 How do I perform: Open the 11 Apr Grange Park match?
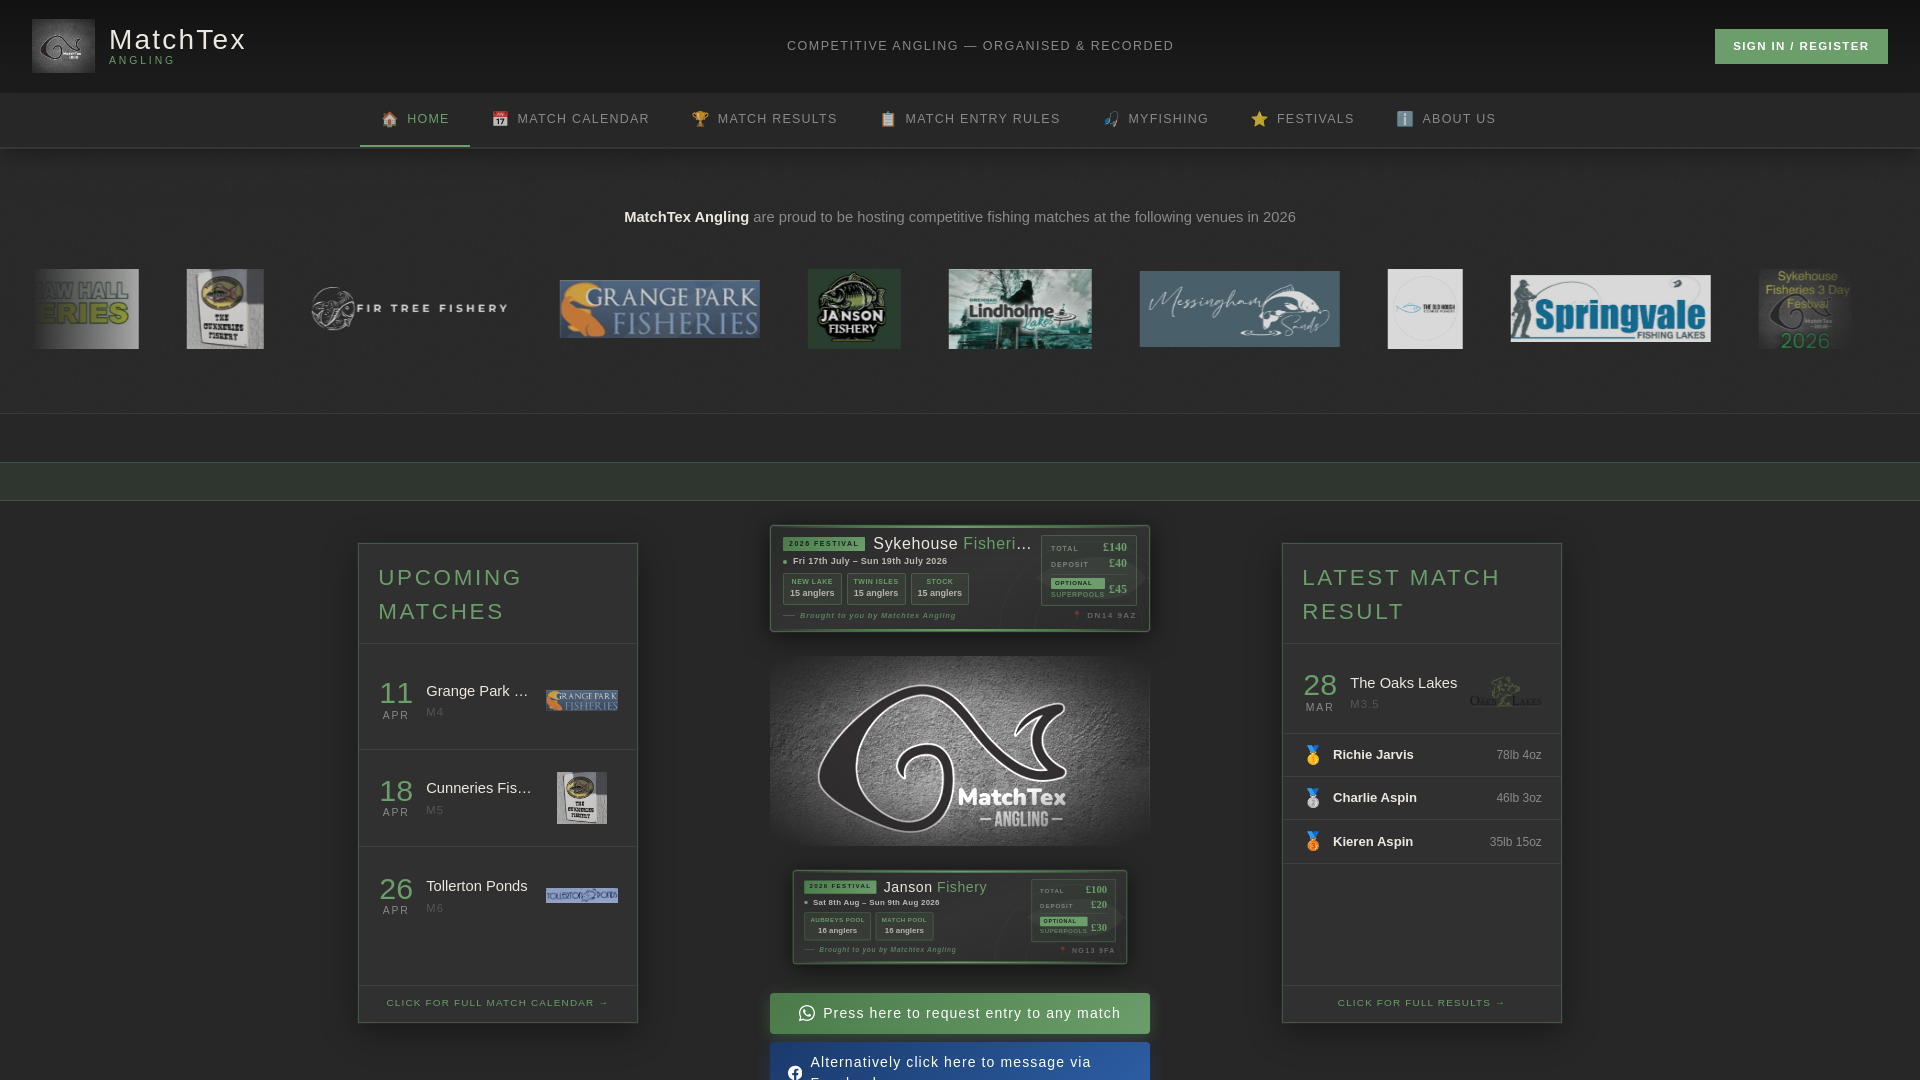click(498, 701)
